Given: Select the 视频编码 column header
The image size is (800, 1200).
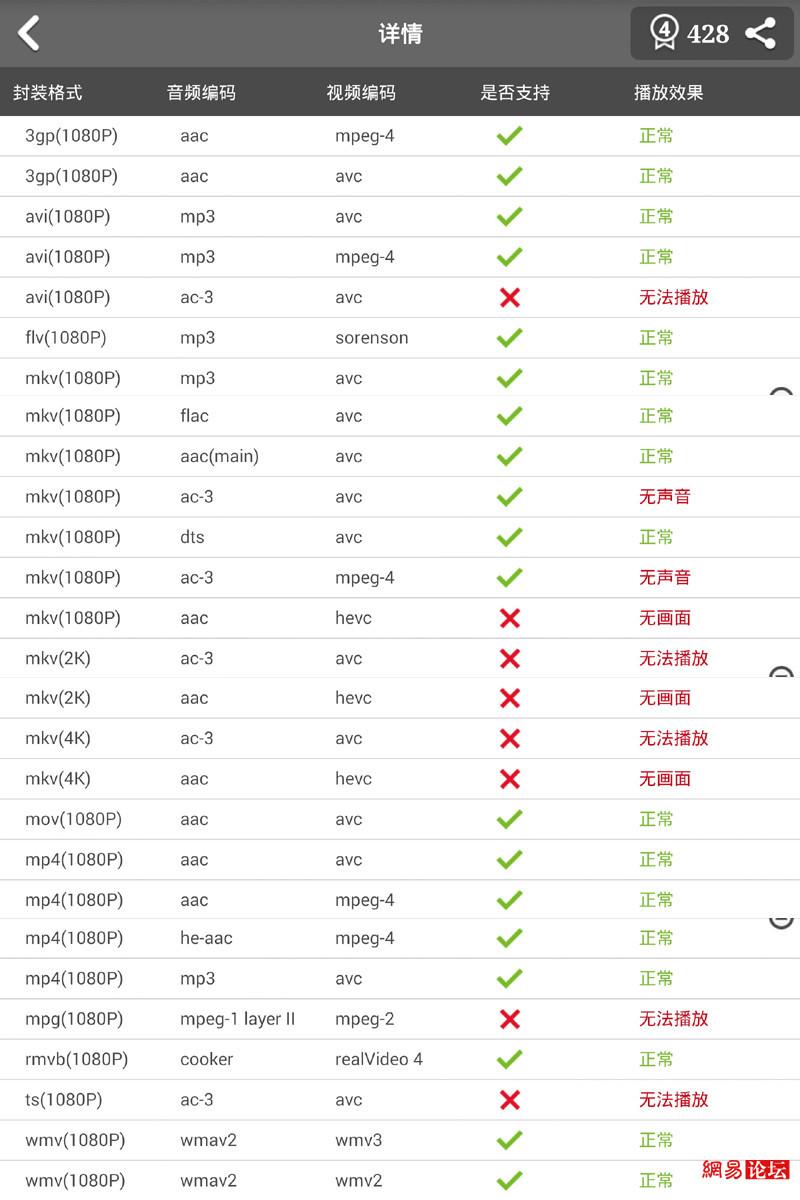Looking at the screenshot, I should tap(361, 93).
